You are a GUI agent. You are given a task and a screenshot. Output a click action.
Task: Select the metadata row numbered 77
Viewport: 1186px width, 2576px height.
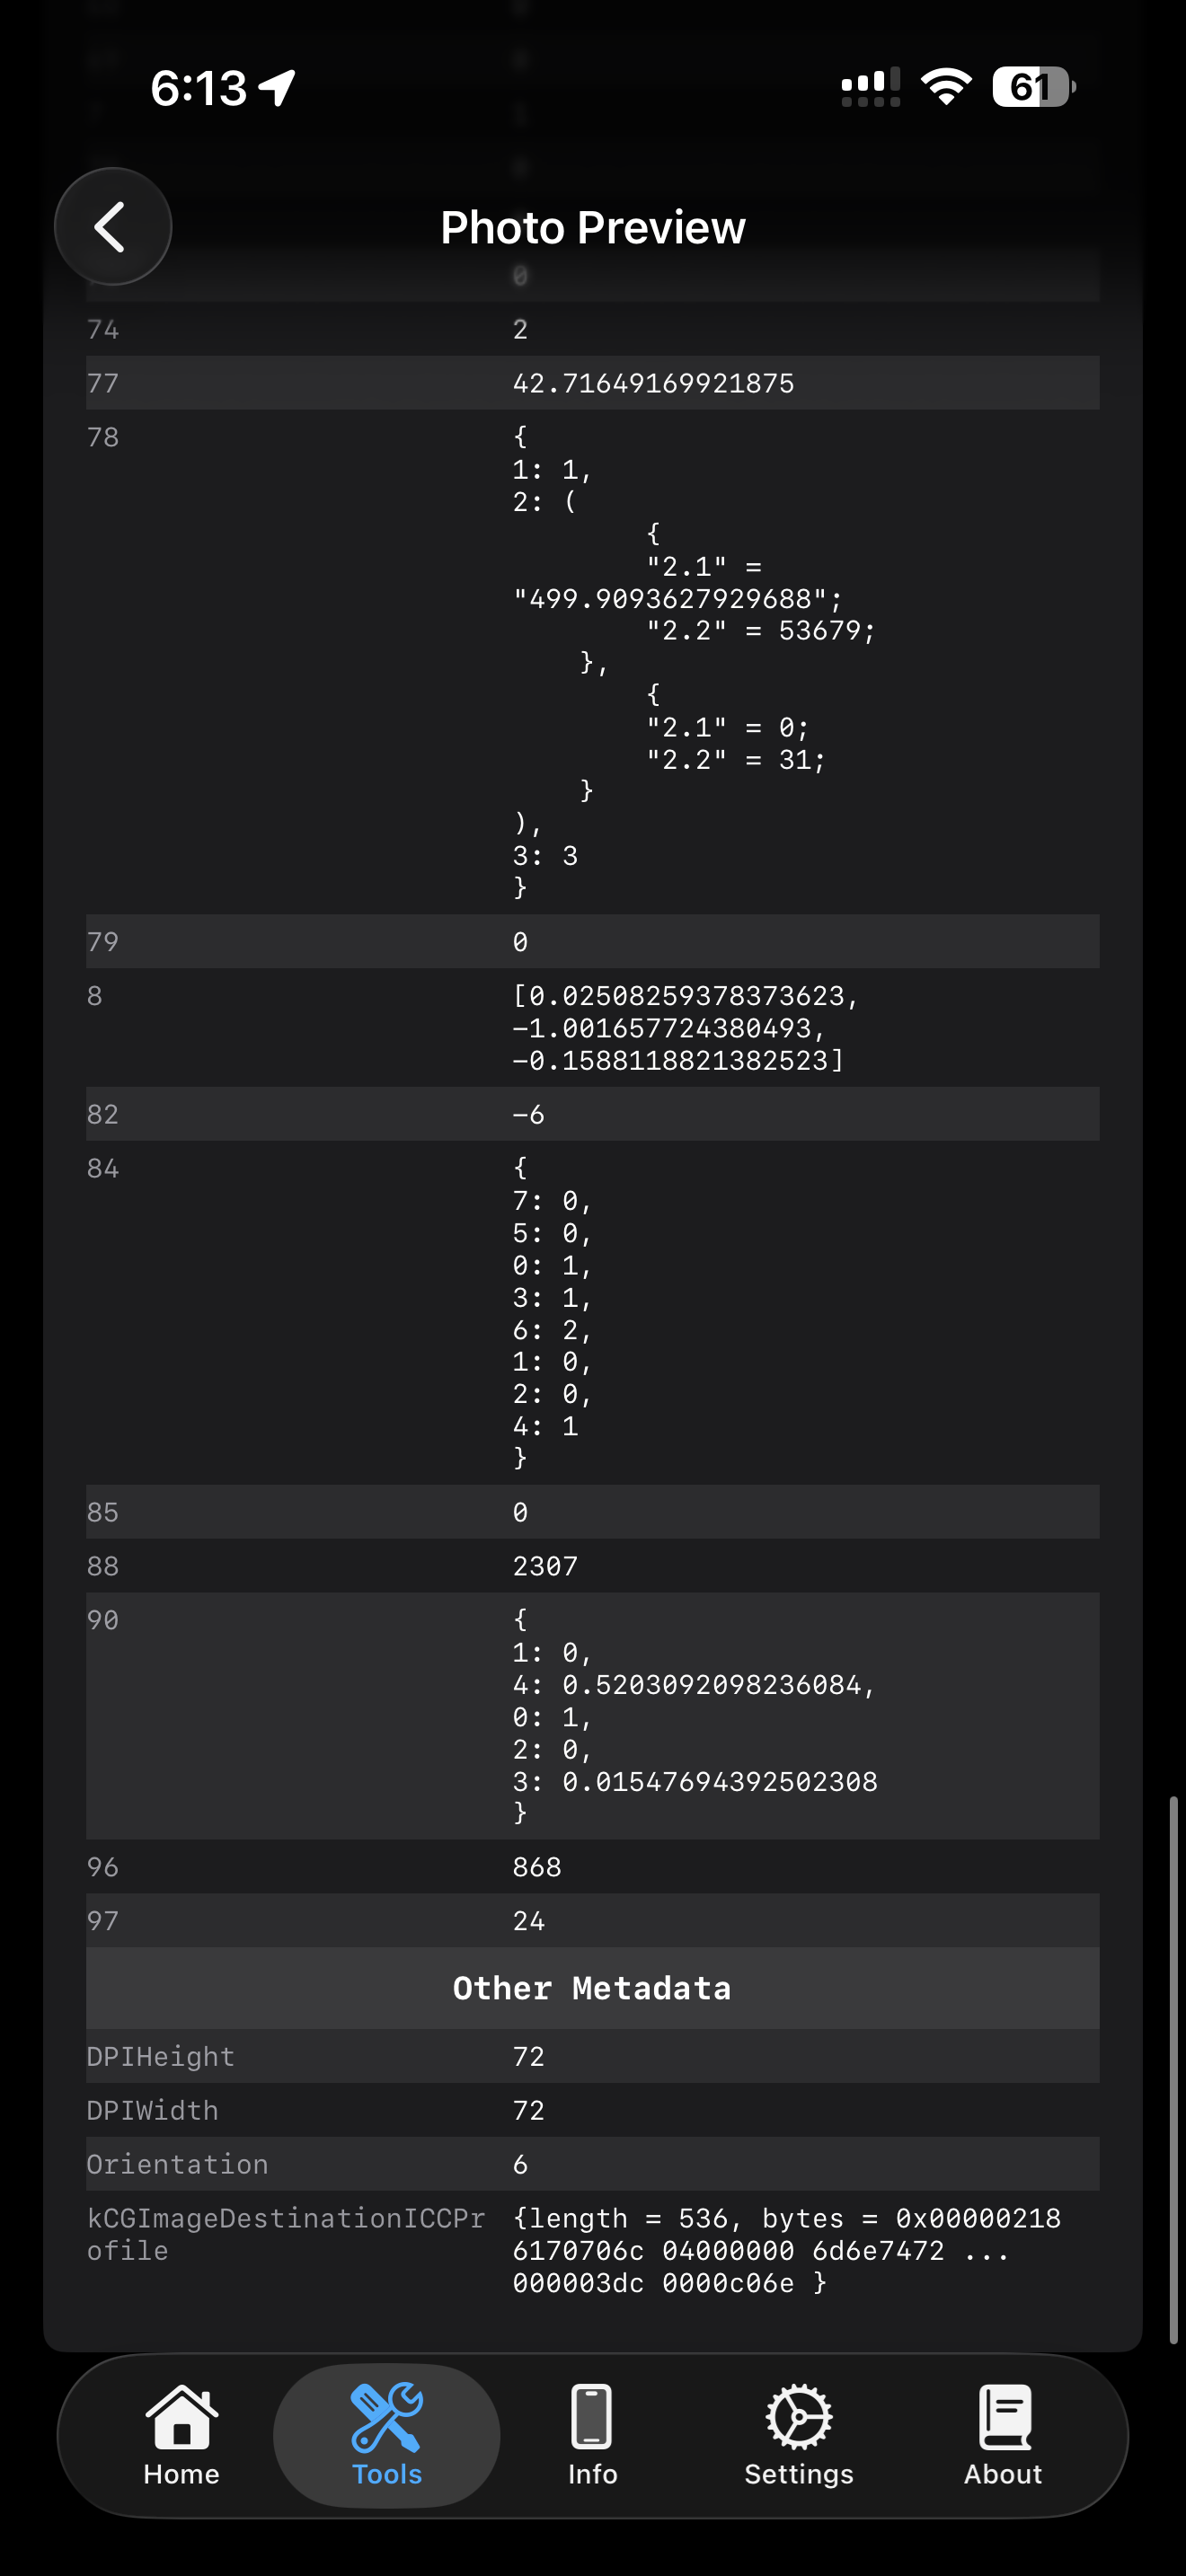[593, 382]
